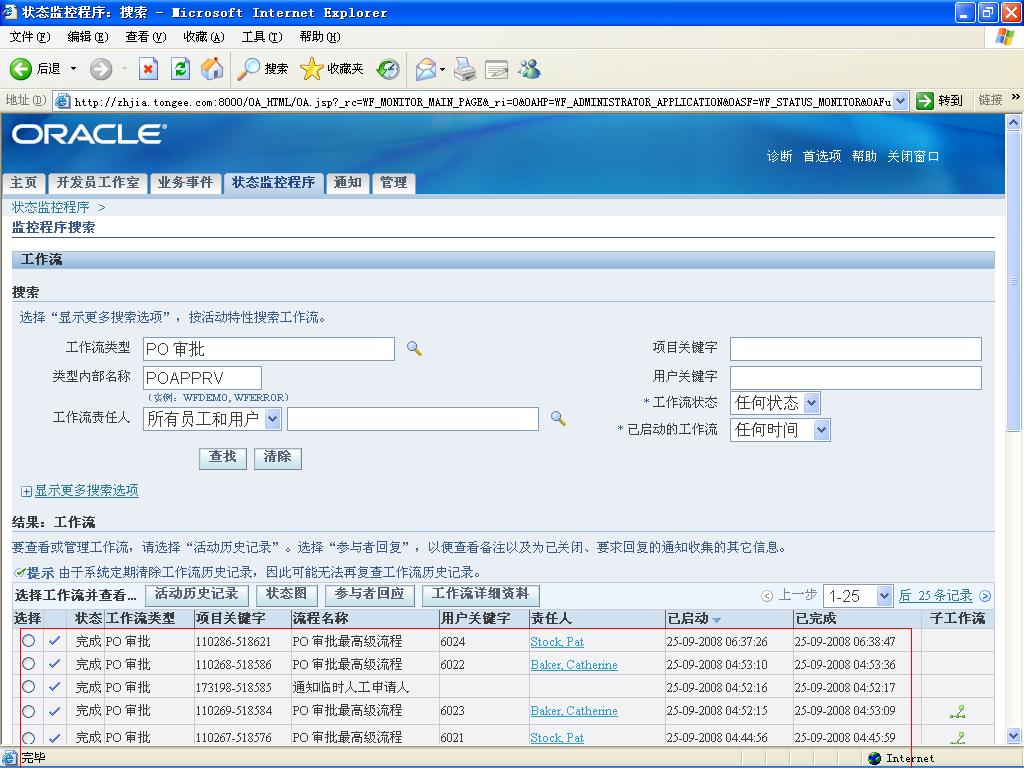Click the 已启动 sort arrow indicator

(716, 619)
